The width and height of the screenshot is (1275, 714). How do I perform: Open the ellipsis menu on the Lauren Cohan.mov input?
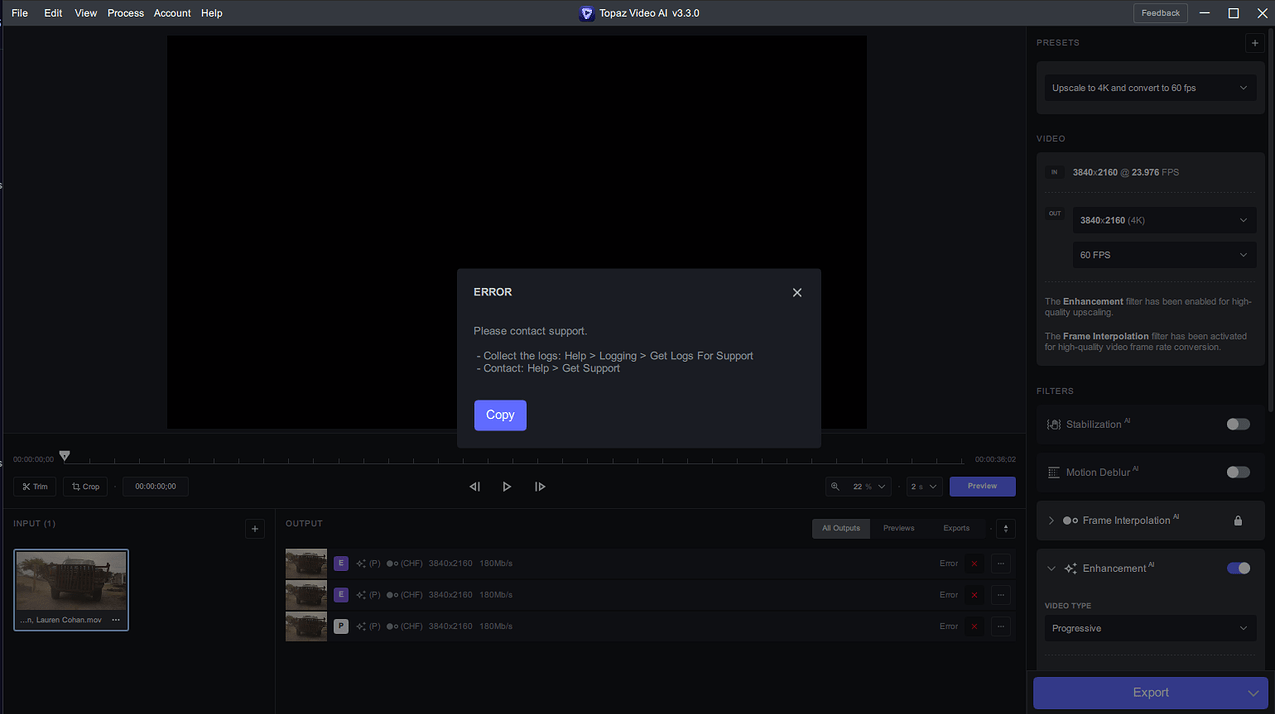click(x=116, y=620)
